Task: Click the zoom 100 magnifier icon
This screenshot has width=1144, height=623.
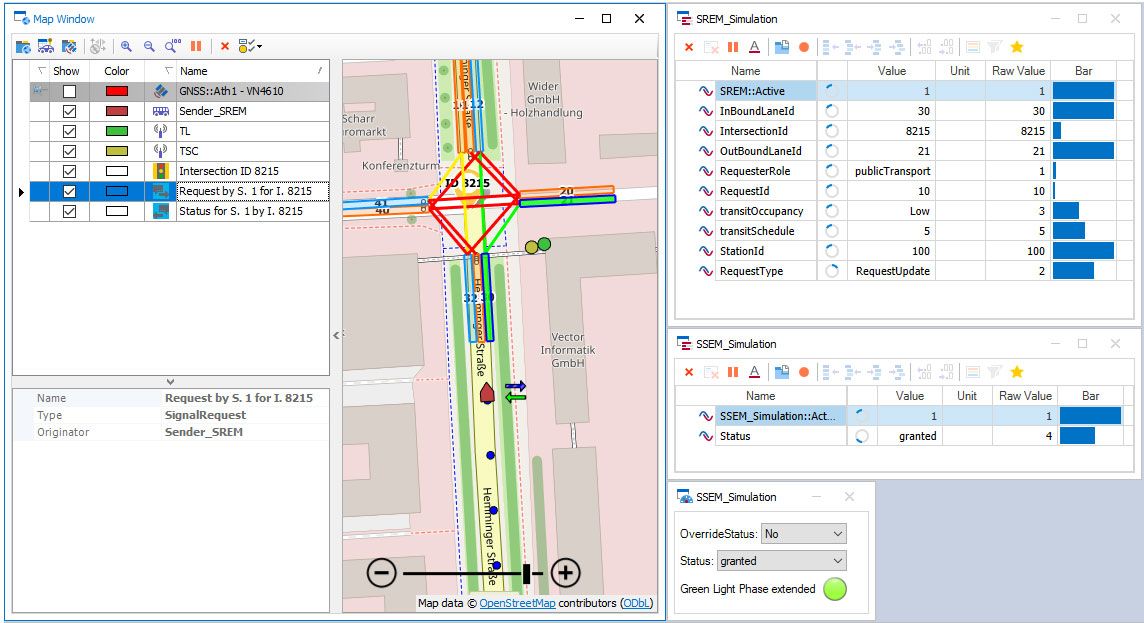Action: 172,47
